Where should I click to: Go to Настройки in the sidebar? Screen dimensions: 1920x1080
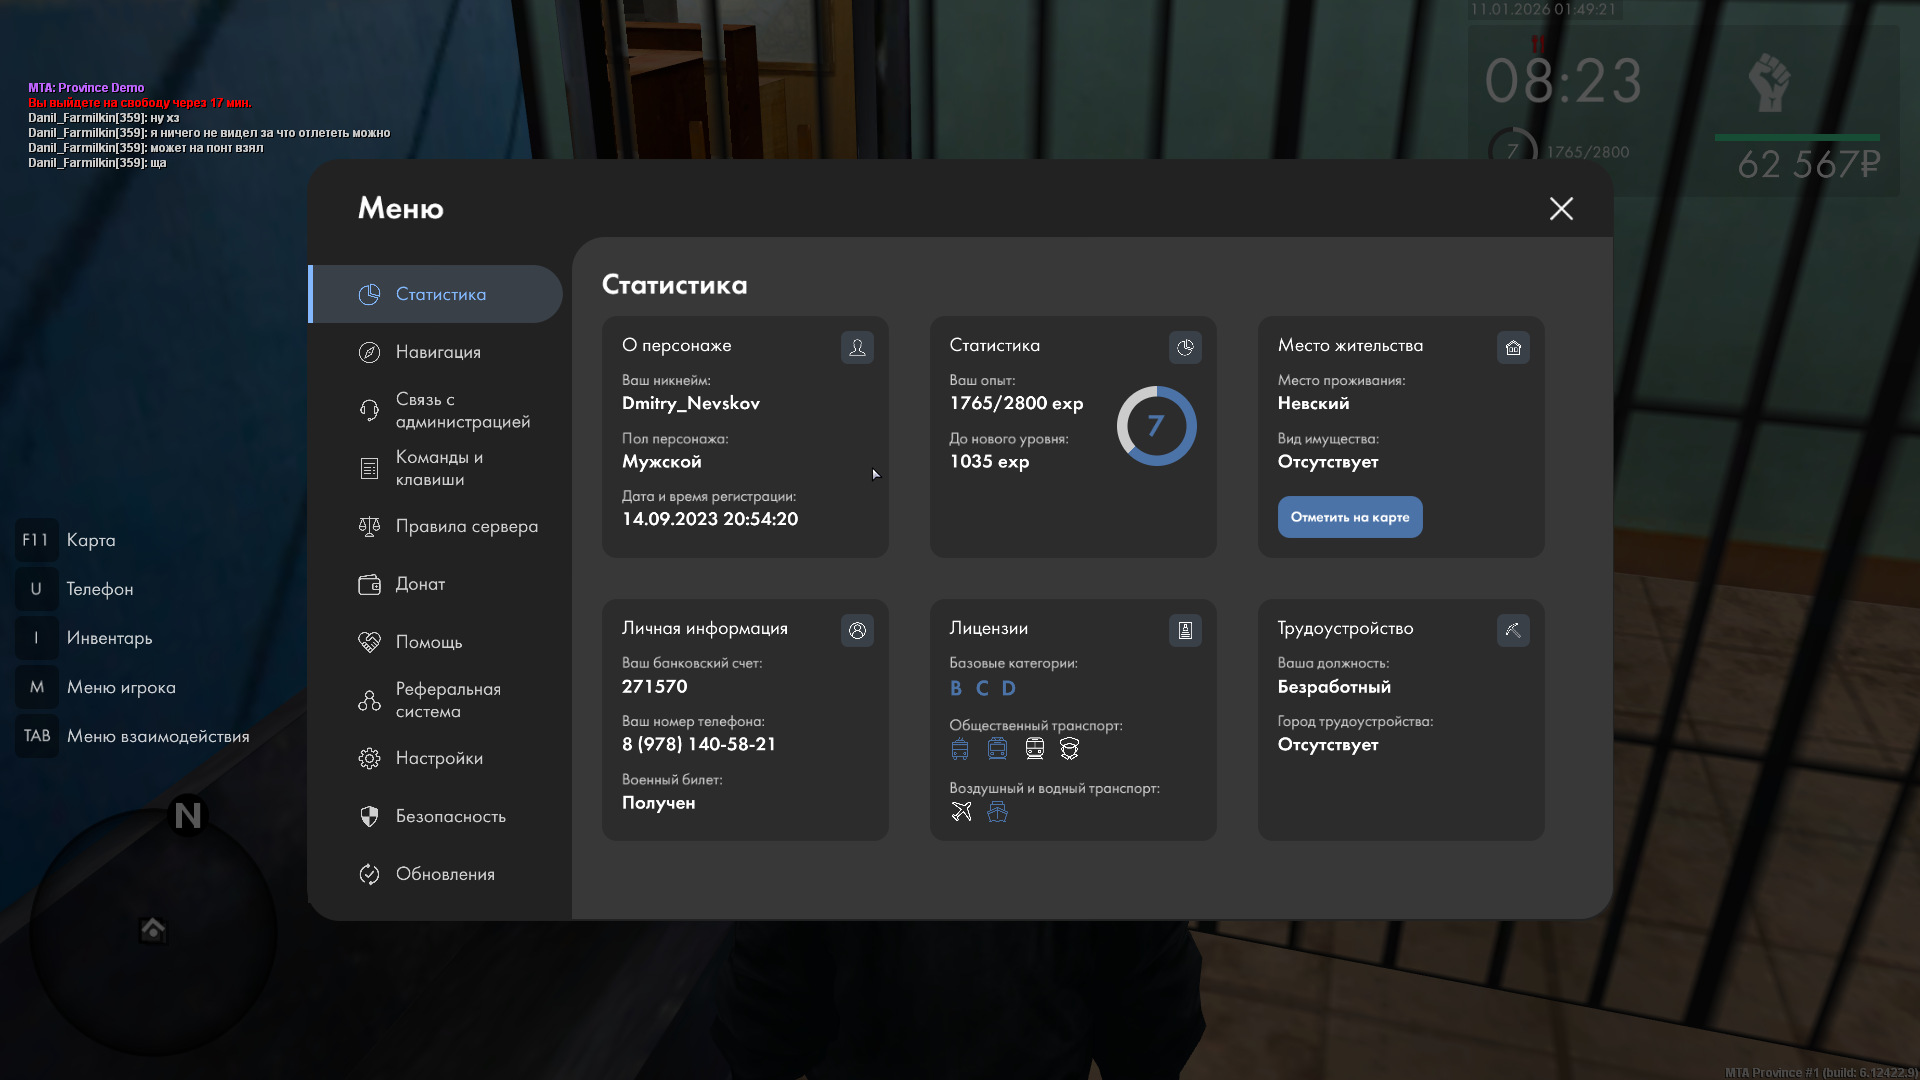438,758
